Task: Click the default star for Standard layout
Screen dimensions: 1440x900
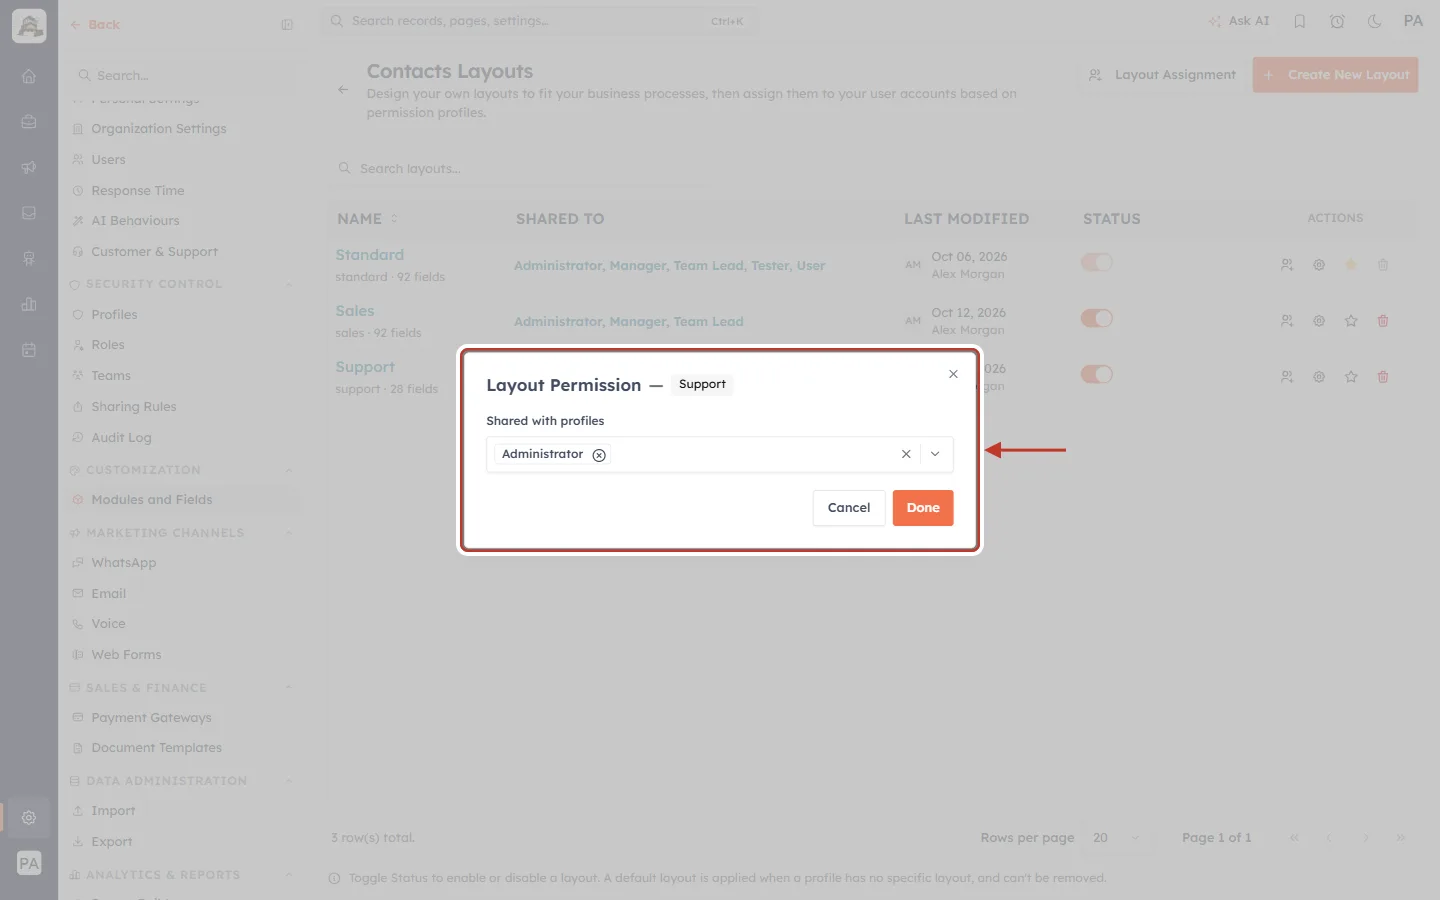Action: [1351, 265]
